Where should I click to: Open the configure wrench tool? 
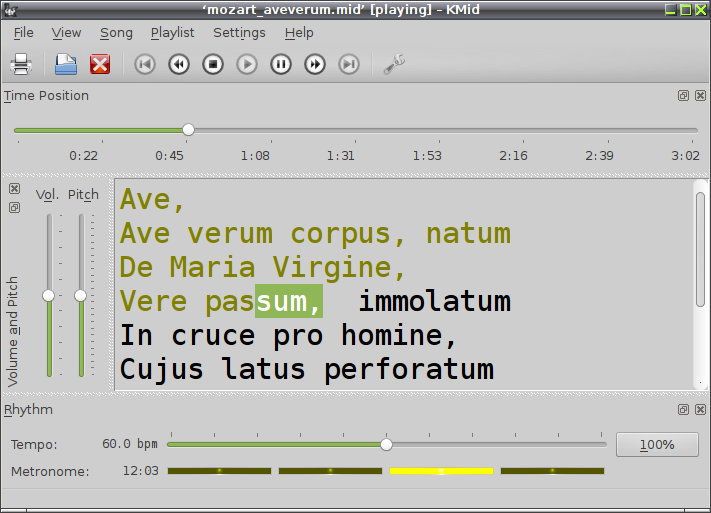point(394,64)
